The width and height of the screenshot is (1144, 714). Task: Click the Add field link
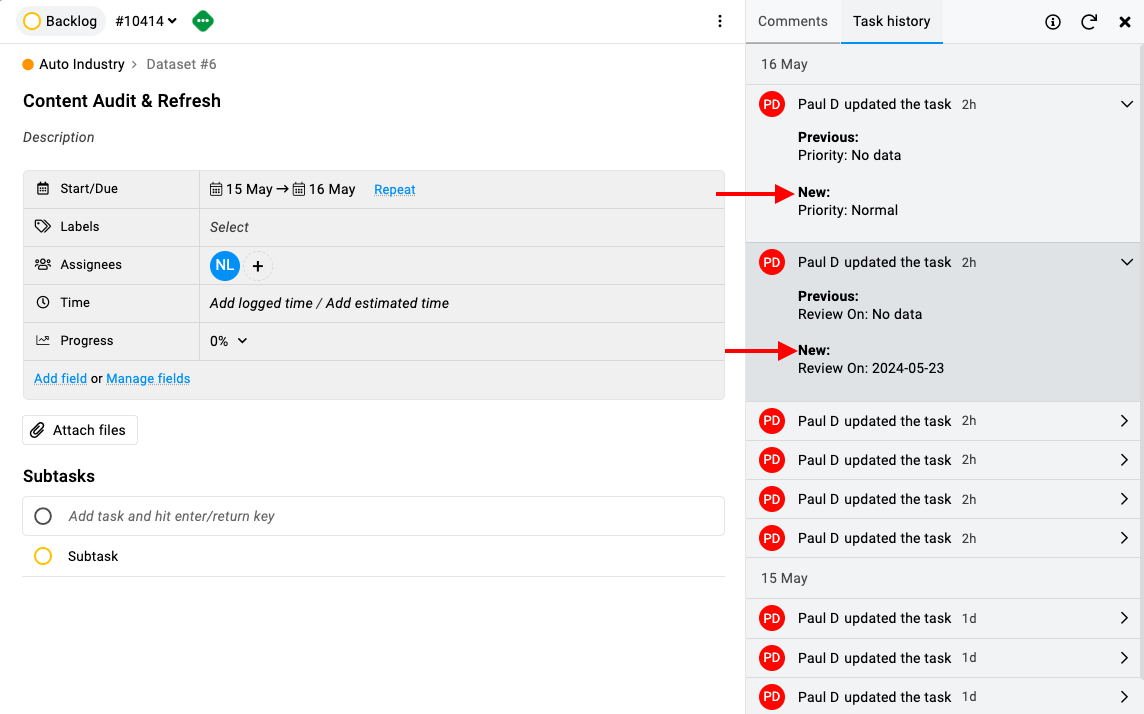(61, 379)
